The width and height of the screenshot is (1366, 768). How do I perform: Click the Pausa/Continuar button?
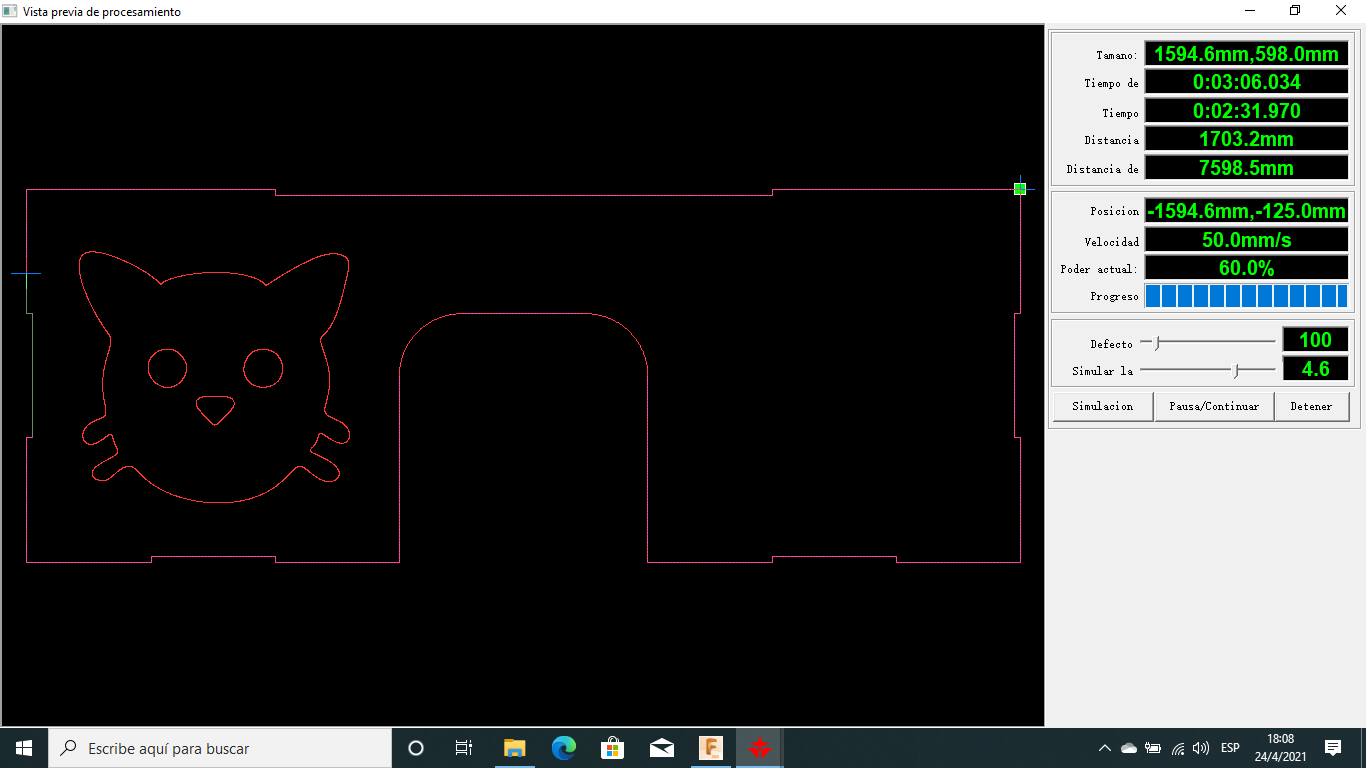point(1214,407)
